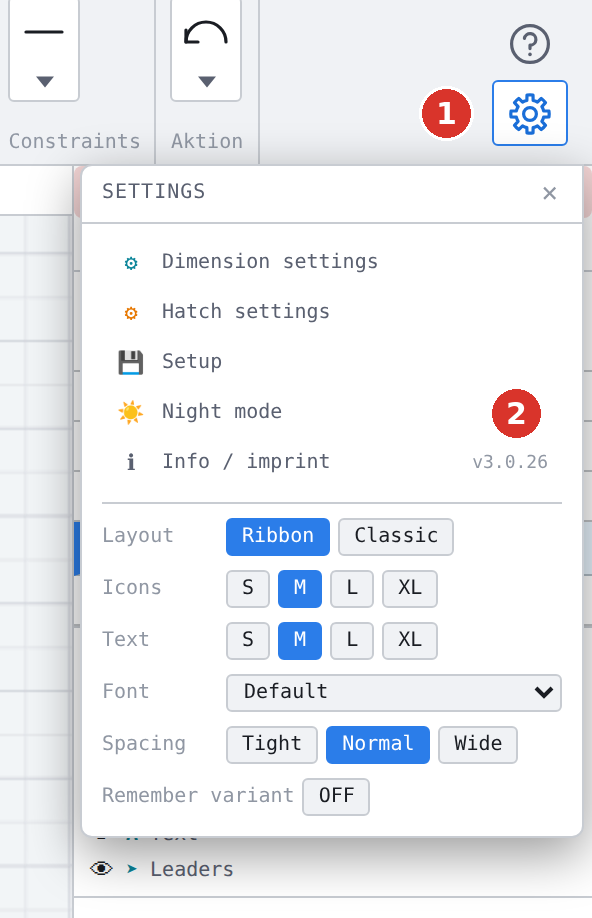The width and height of the screenshot is (592, 918).
Task: Hide the Leaders layer eye icon
Action: (101, 868)
